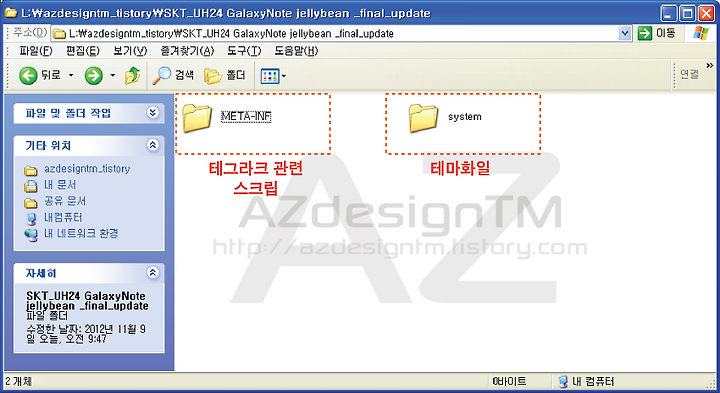The height and width of the screenshot is (393, 720).
Task: Expand the 파일 및 폴더 작업 panel
Action: pyautogui.click(x=152, y=112)
